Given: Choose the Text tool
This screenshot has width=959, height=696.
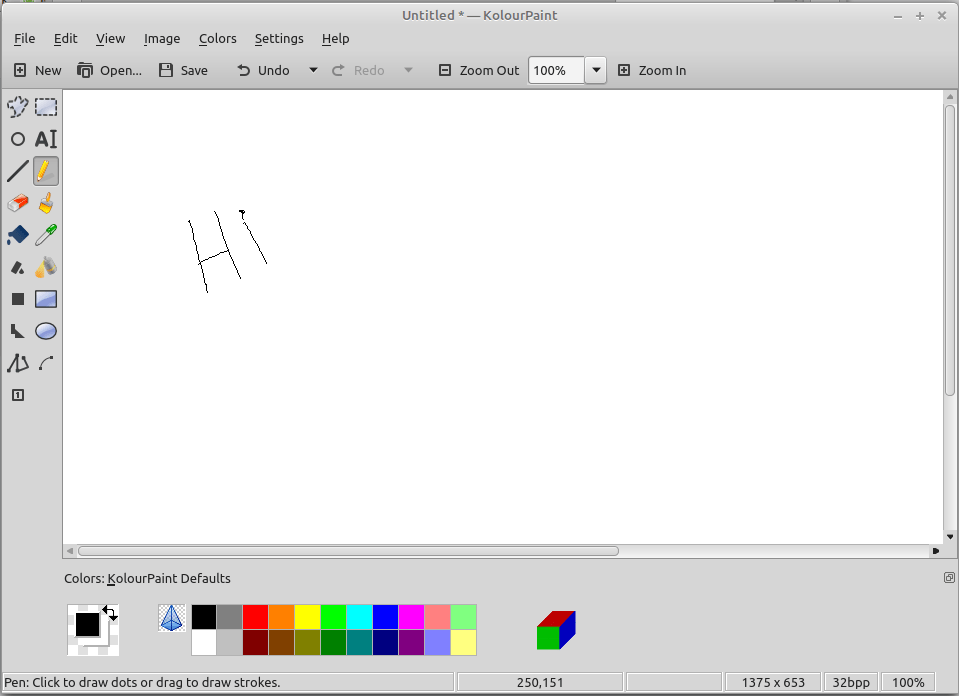Looking at the screenshot, I should 46,139.
